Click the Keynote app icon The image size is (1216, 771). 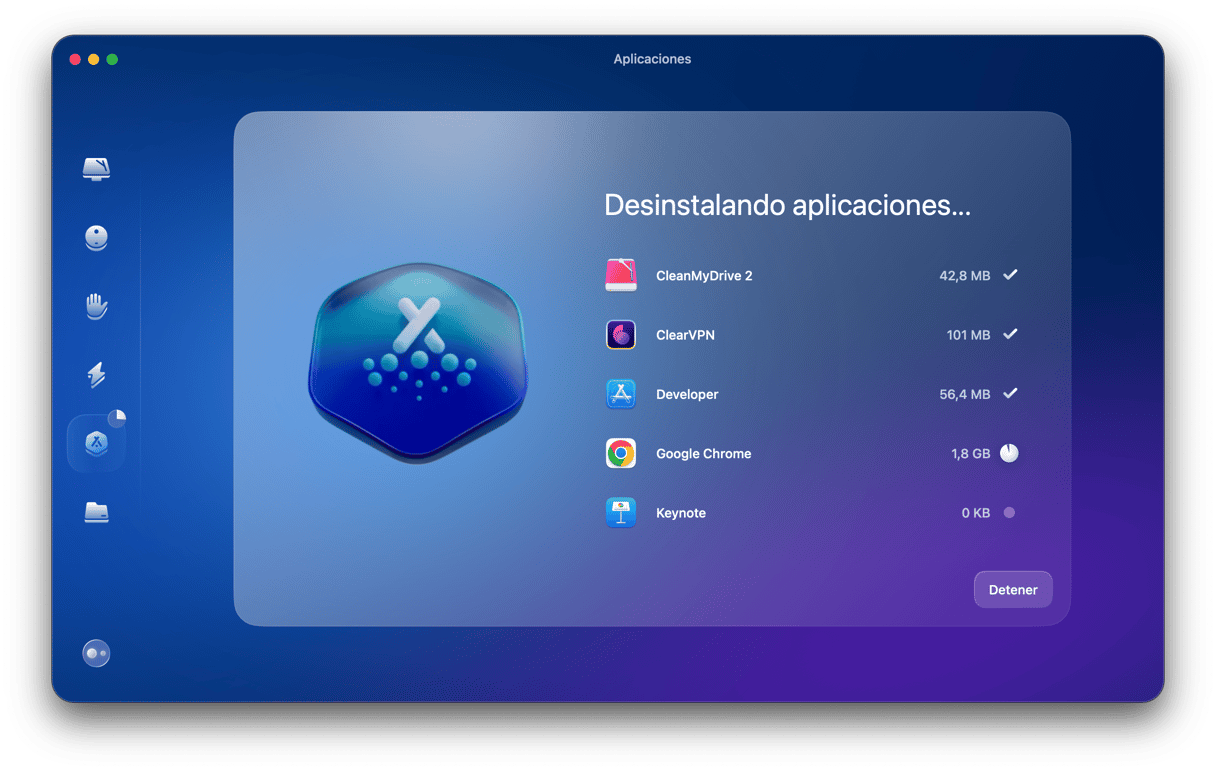click(621, 513)
